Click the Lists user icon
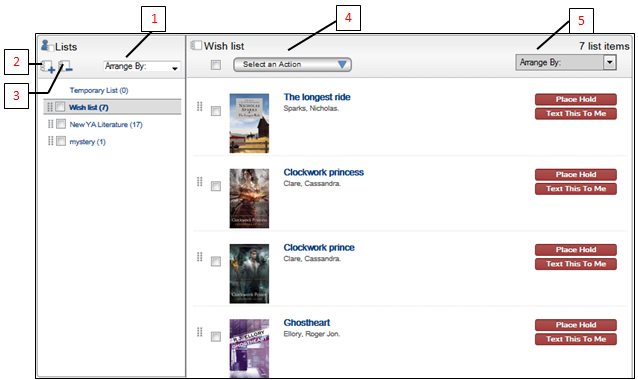 click(x=47, y=46)
